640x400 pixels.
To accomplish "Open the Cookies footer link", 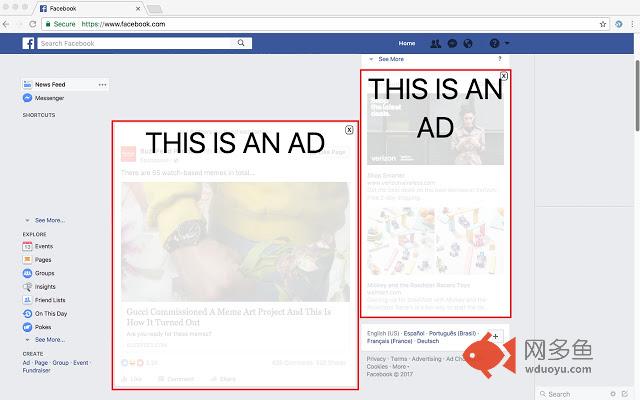I will (x=377, y=367).
